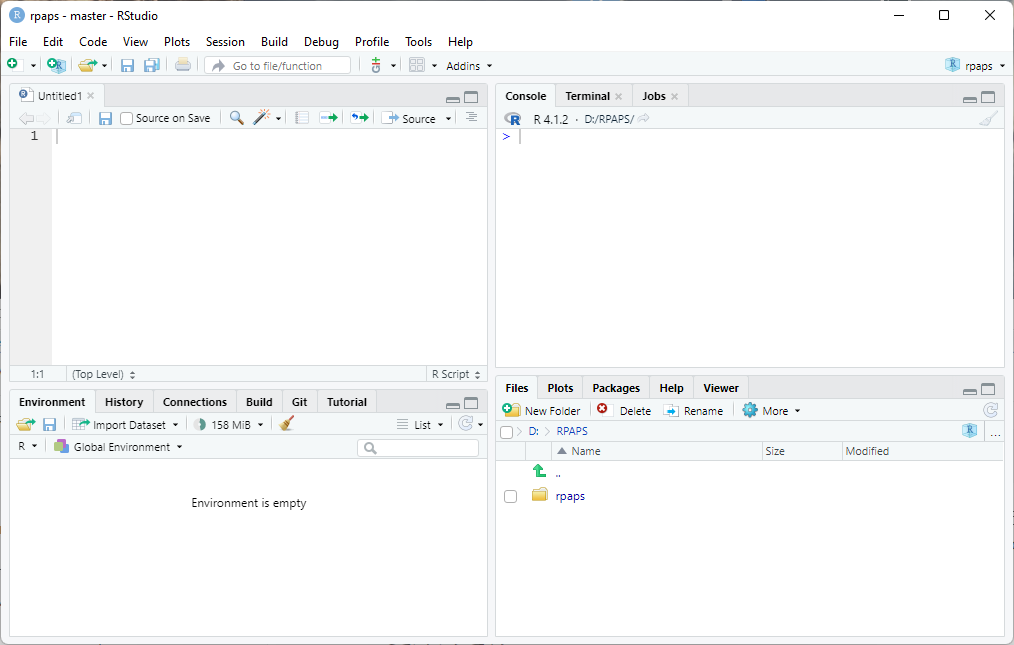Refresh the Files pane listing
Viewport: 1014px width, 645px height.
pyautogui.click(x=991, y=410)
